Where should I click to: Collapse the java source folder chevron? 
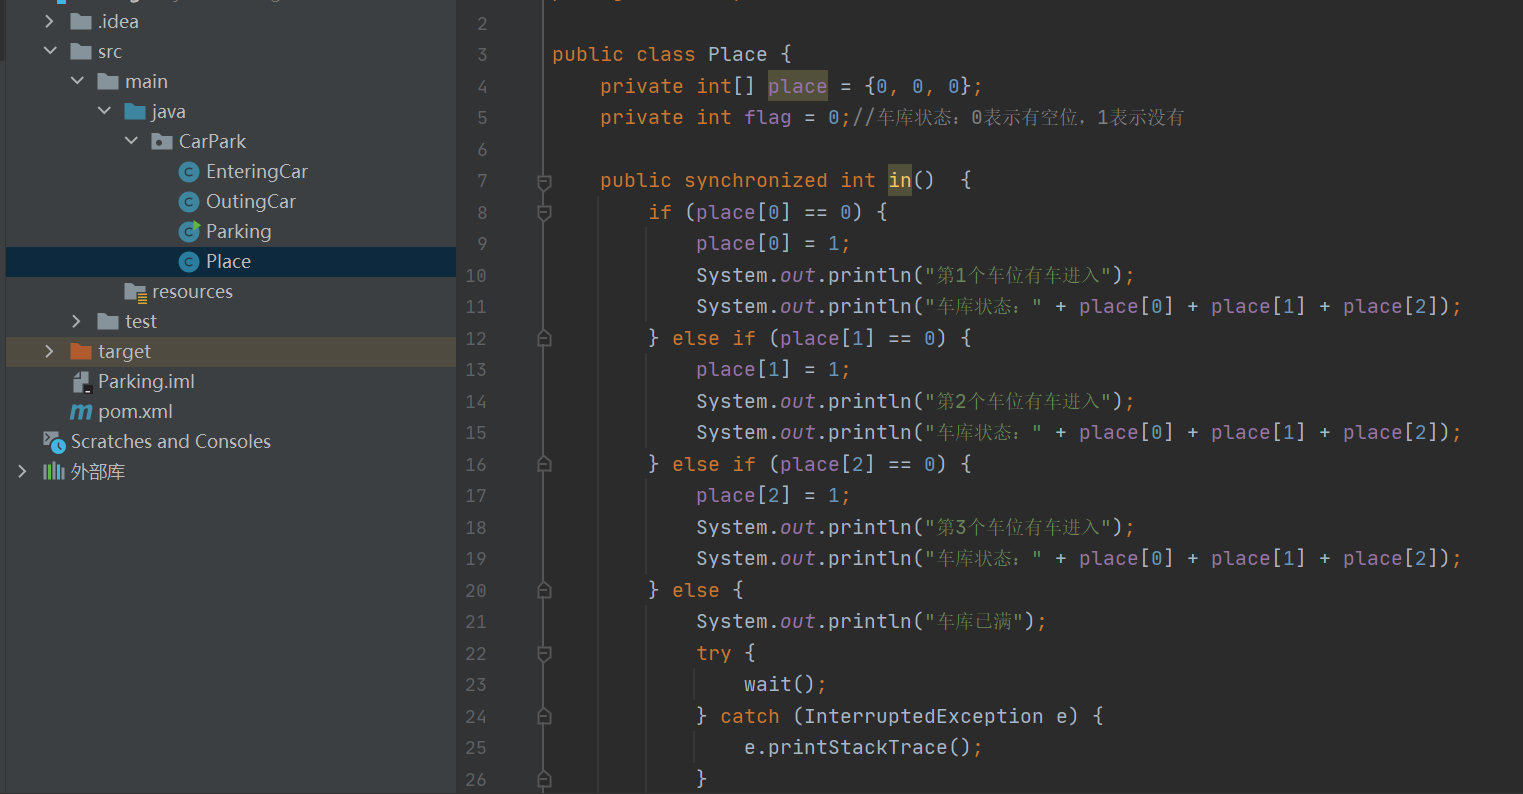[x=104, y=111]
